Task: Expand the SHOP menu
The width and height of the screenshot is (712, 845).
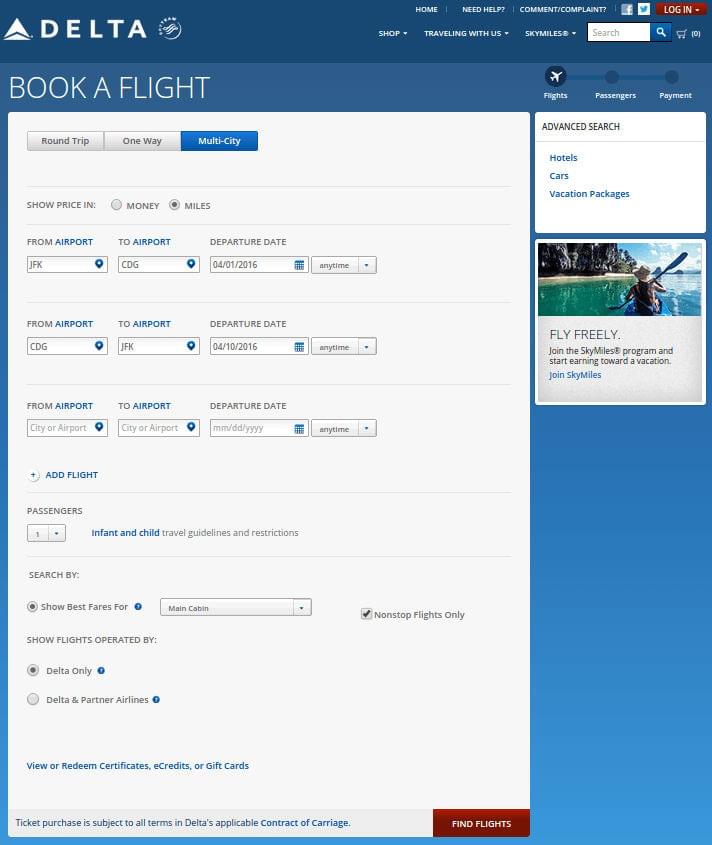Action: (392, 33)
